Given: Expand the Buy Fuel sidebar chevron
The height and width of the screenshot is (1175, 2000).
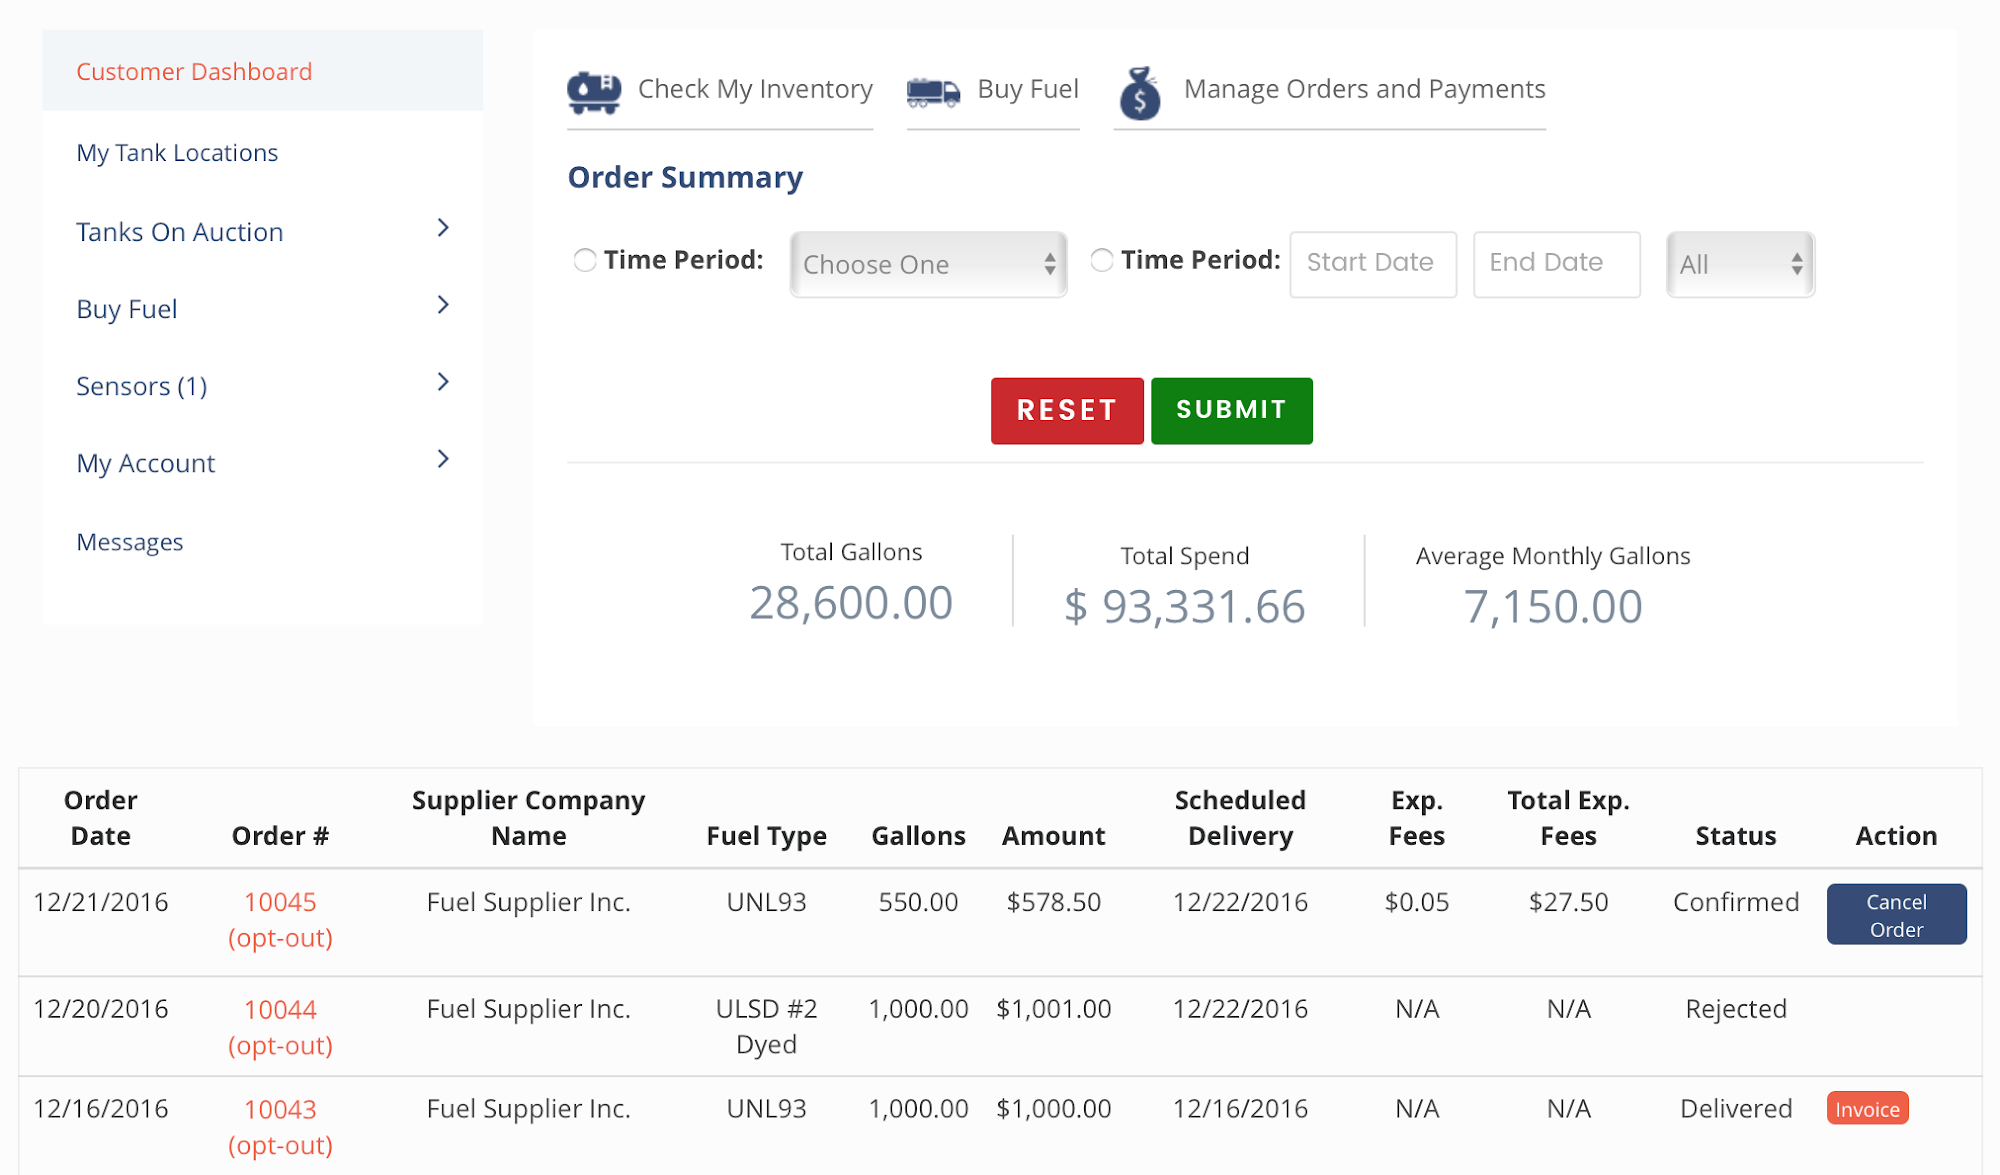Looking at the screenshot, I should tap(443, 305).
